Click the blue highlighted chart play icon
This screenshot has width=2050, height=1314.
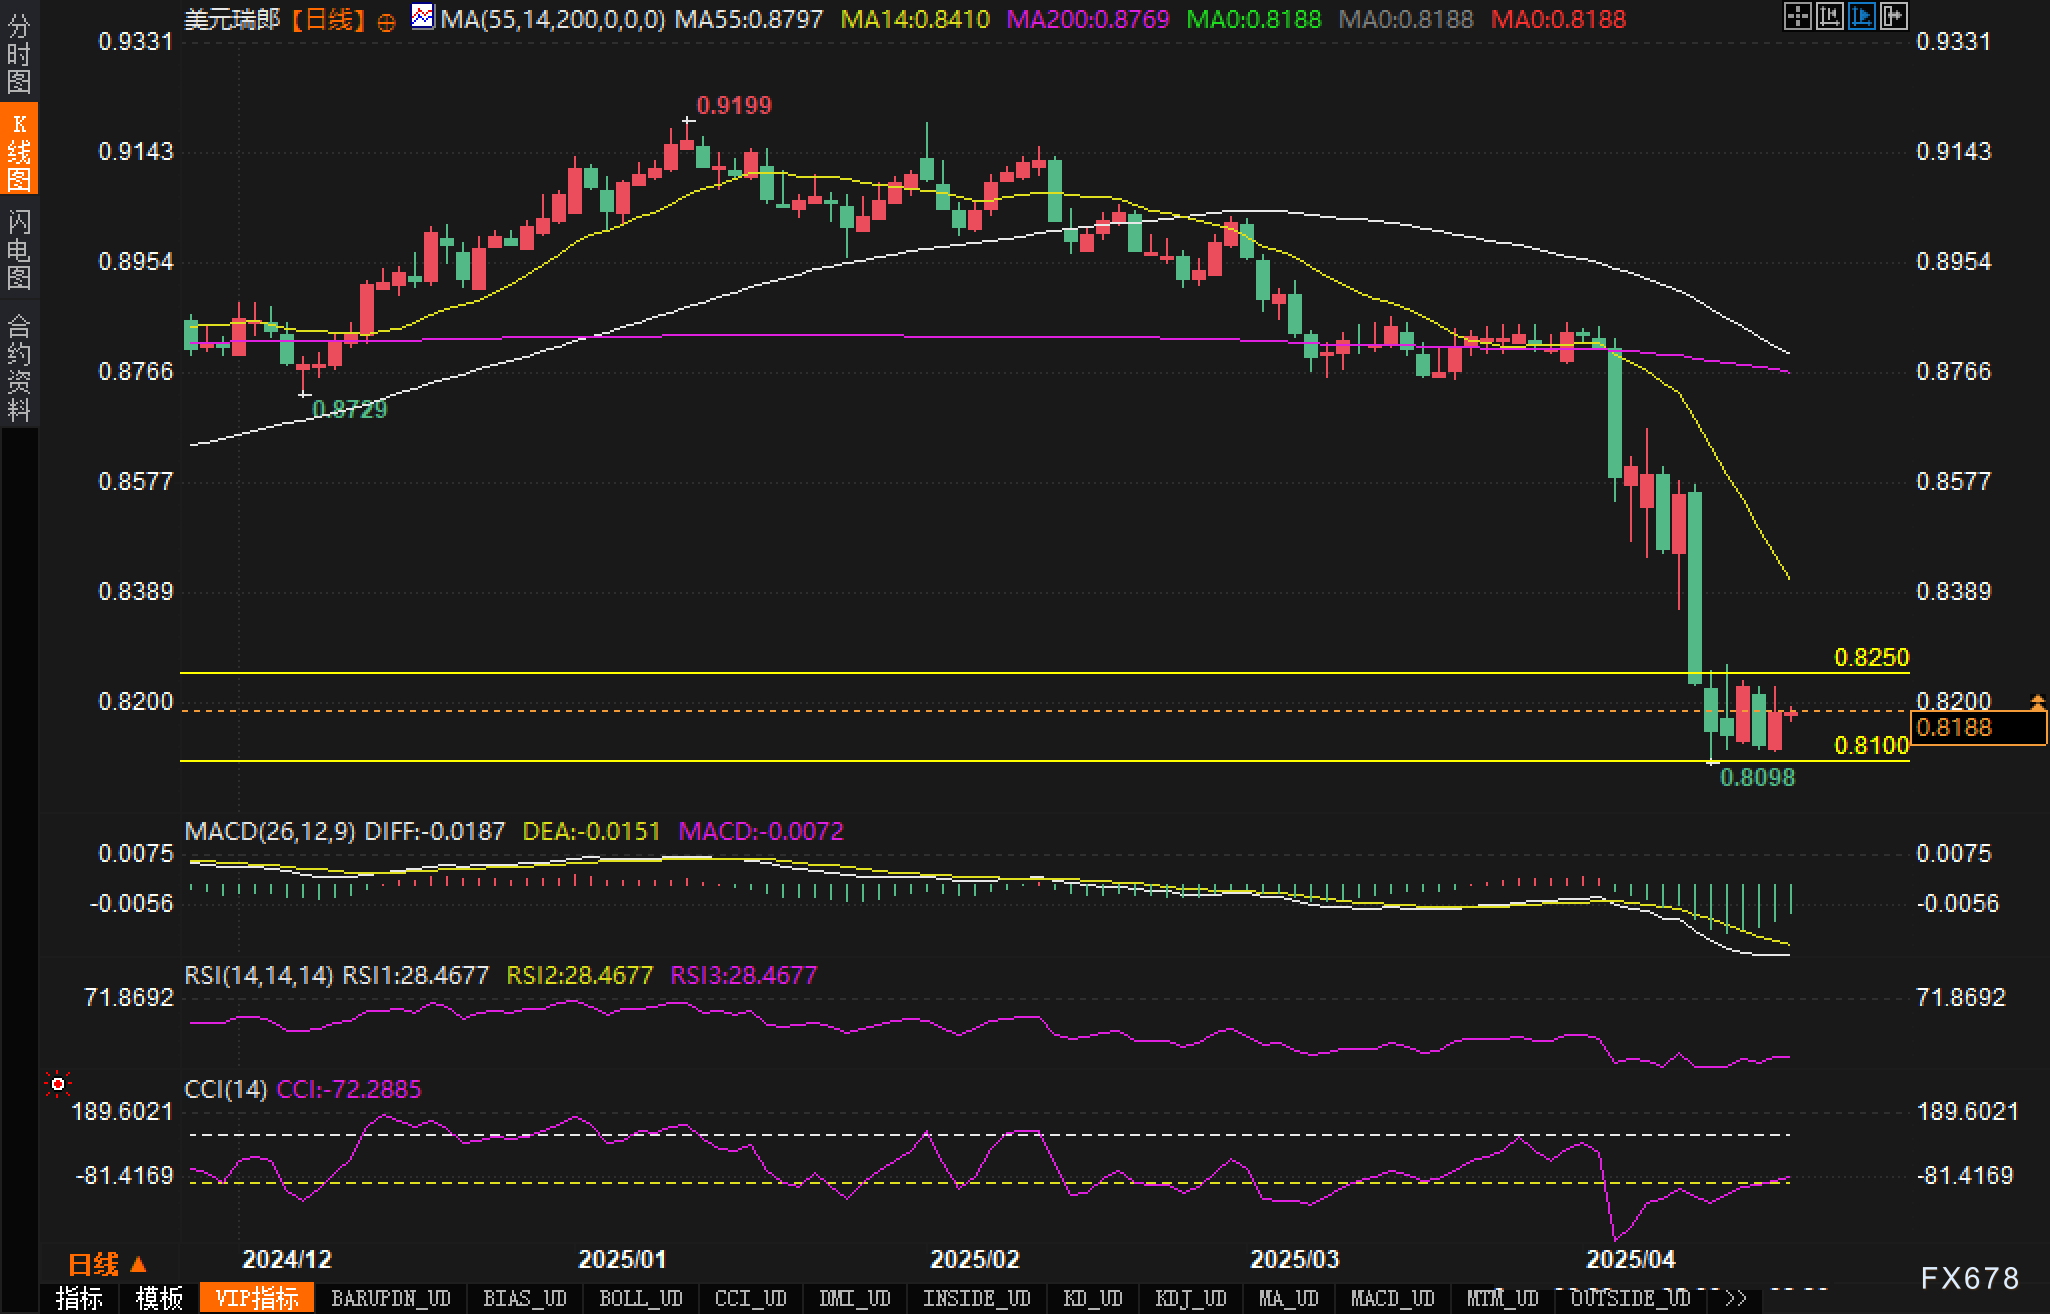coord(1861,16)
